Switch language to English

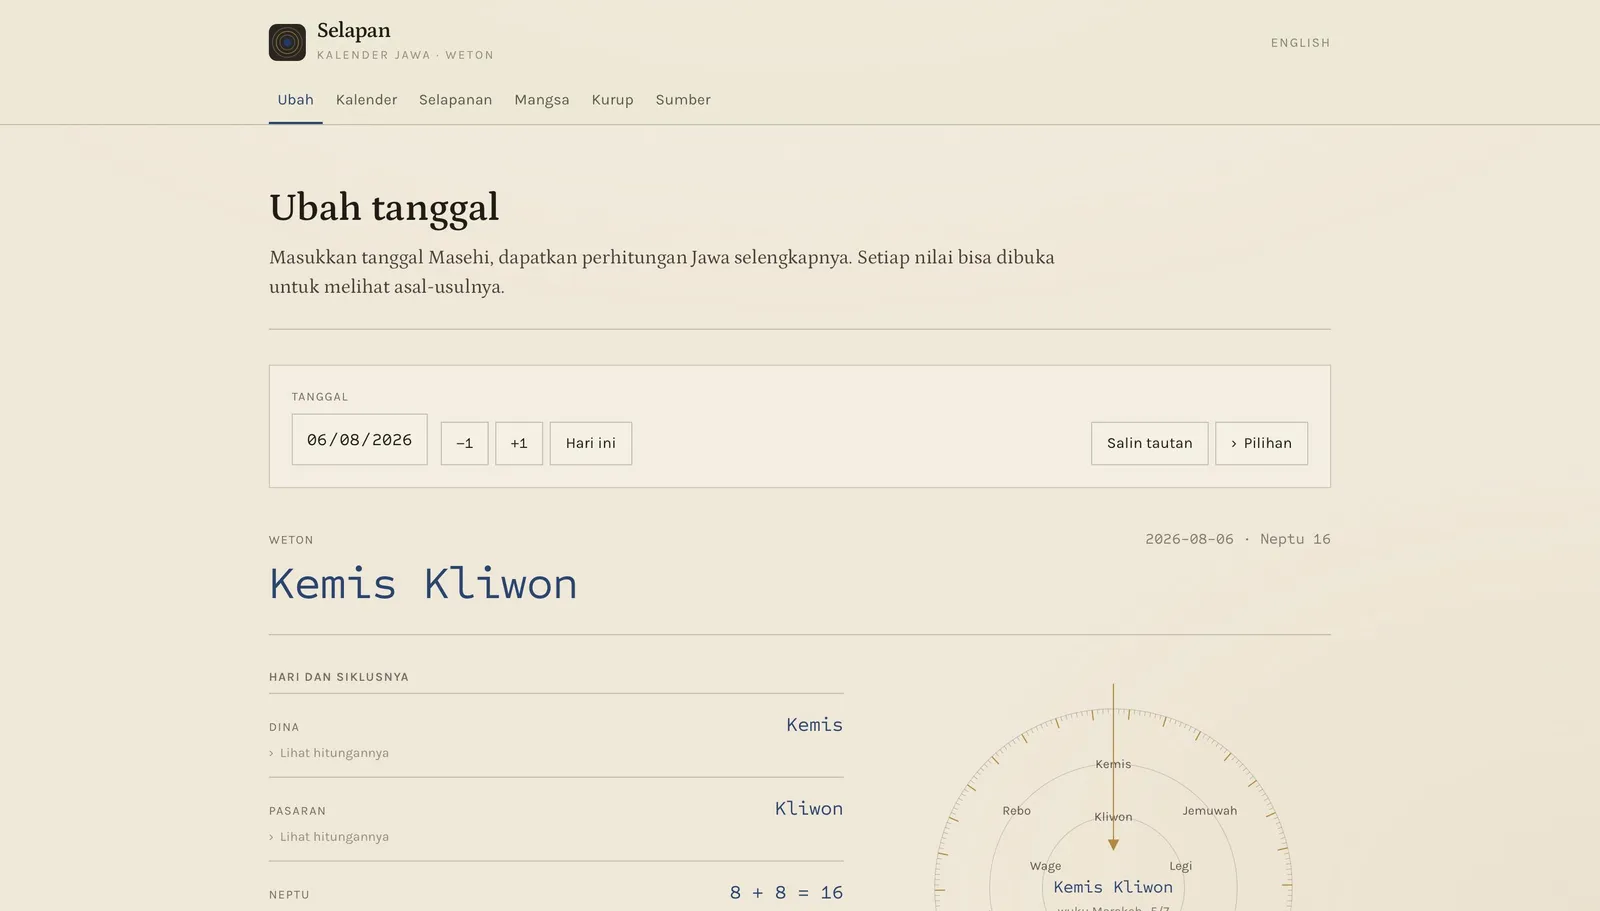1300,43
